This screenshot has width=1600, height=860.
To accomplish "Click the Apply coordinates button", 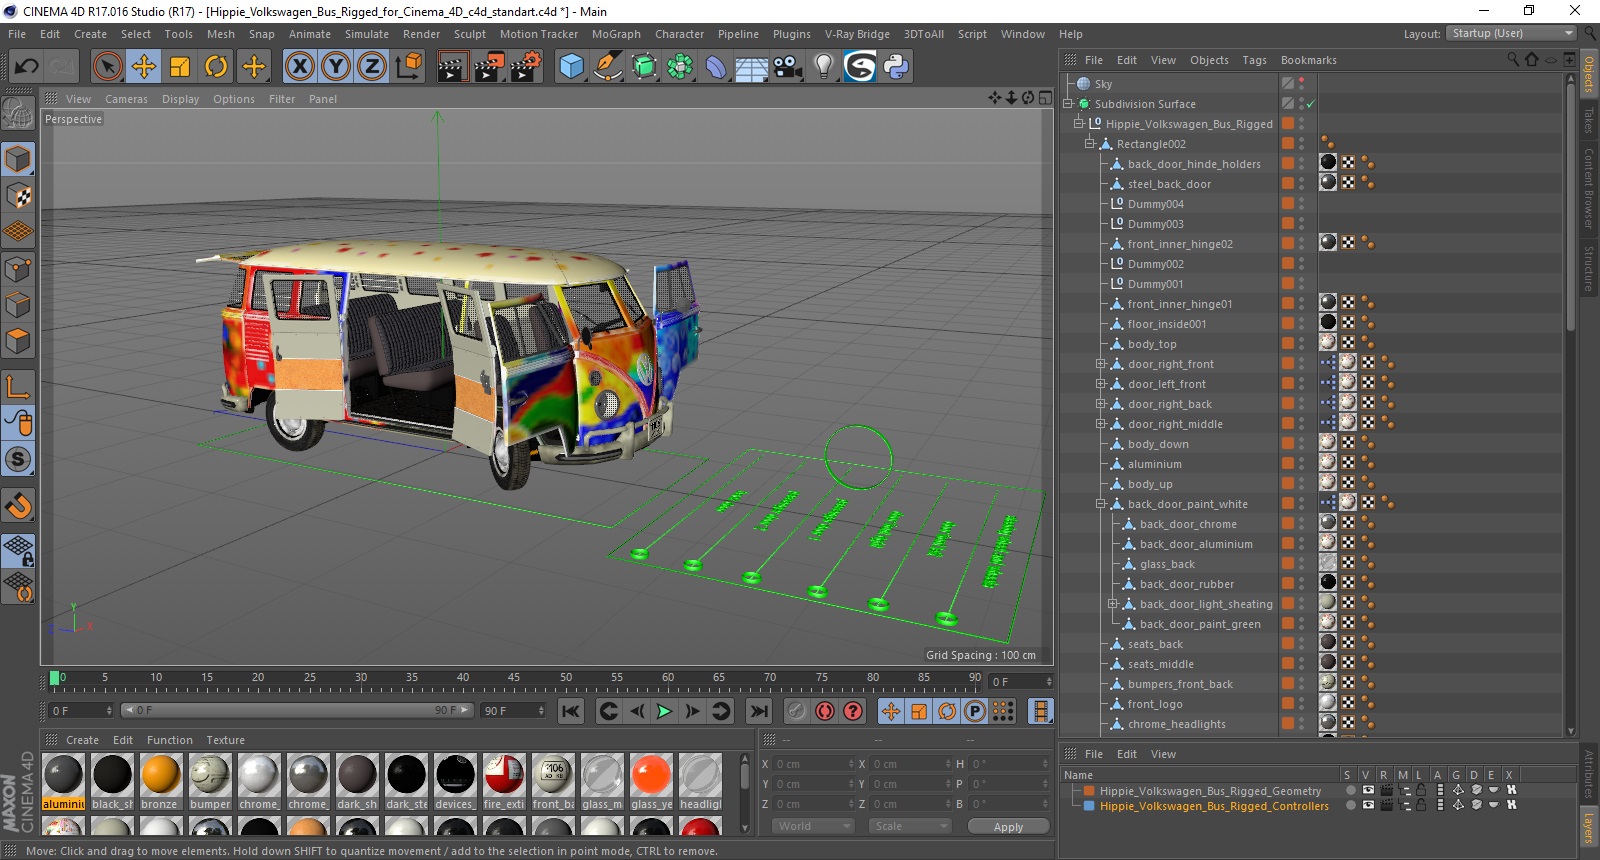I will pos(1008,827).
